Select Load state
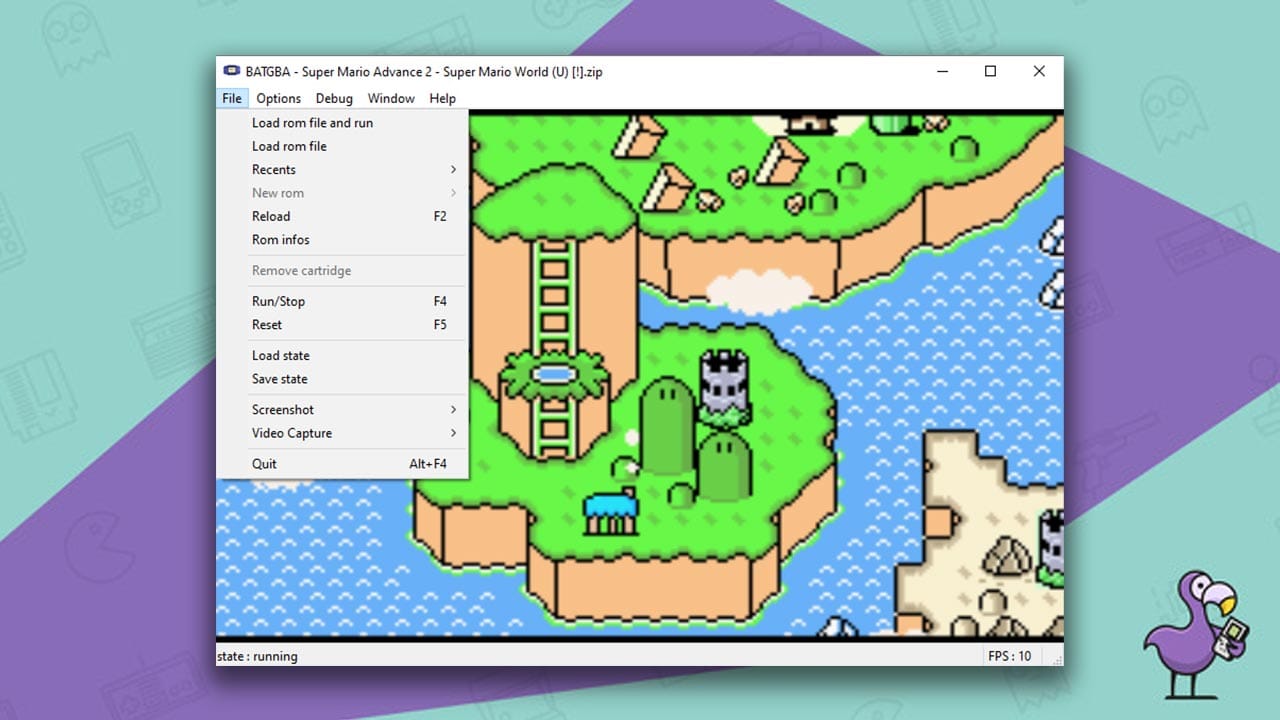 pos(280,355)
